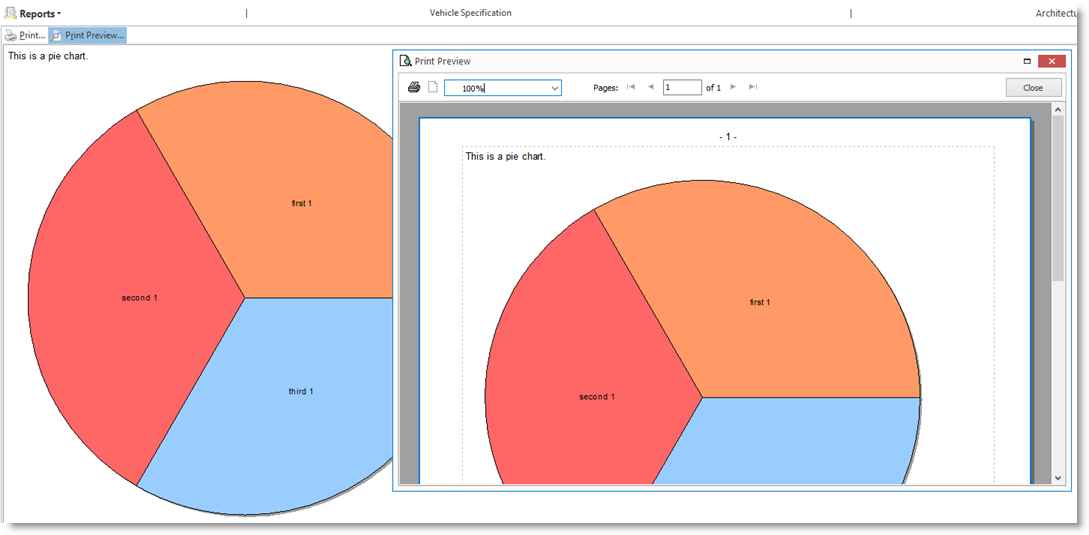Maximize the Print Preview window

pos(1026,61)
